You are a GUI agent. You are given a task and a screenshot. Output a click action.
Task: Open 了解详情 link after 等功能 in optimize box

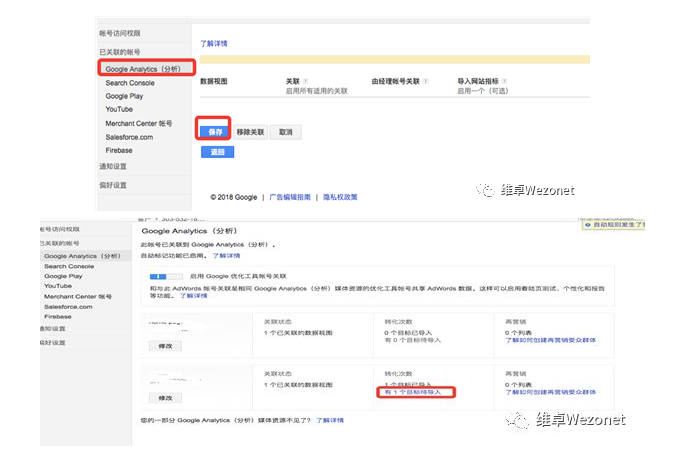(194, 296)
